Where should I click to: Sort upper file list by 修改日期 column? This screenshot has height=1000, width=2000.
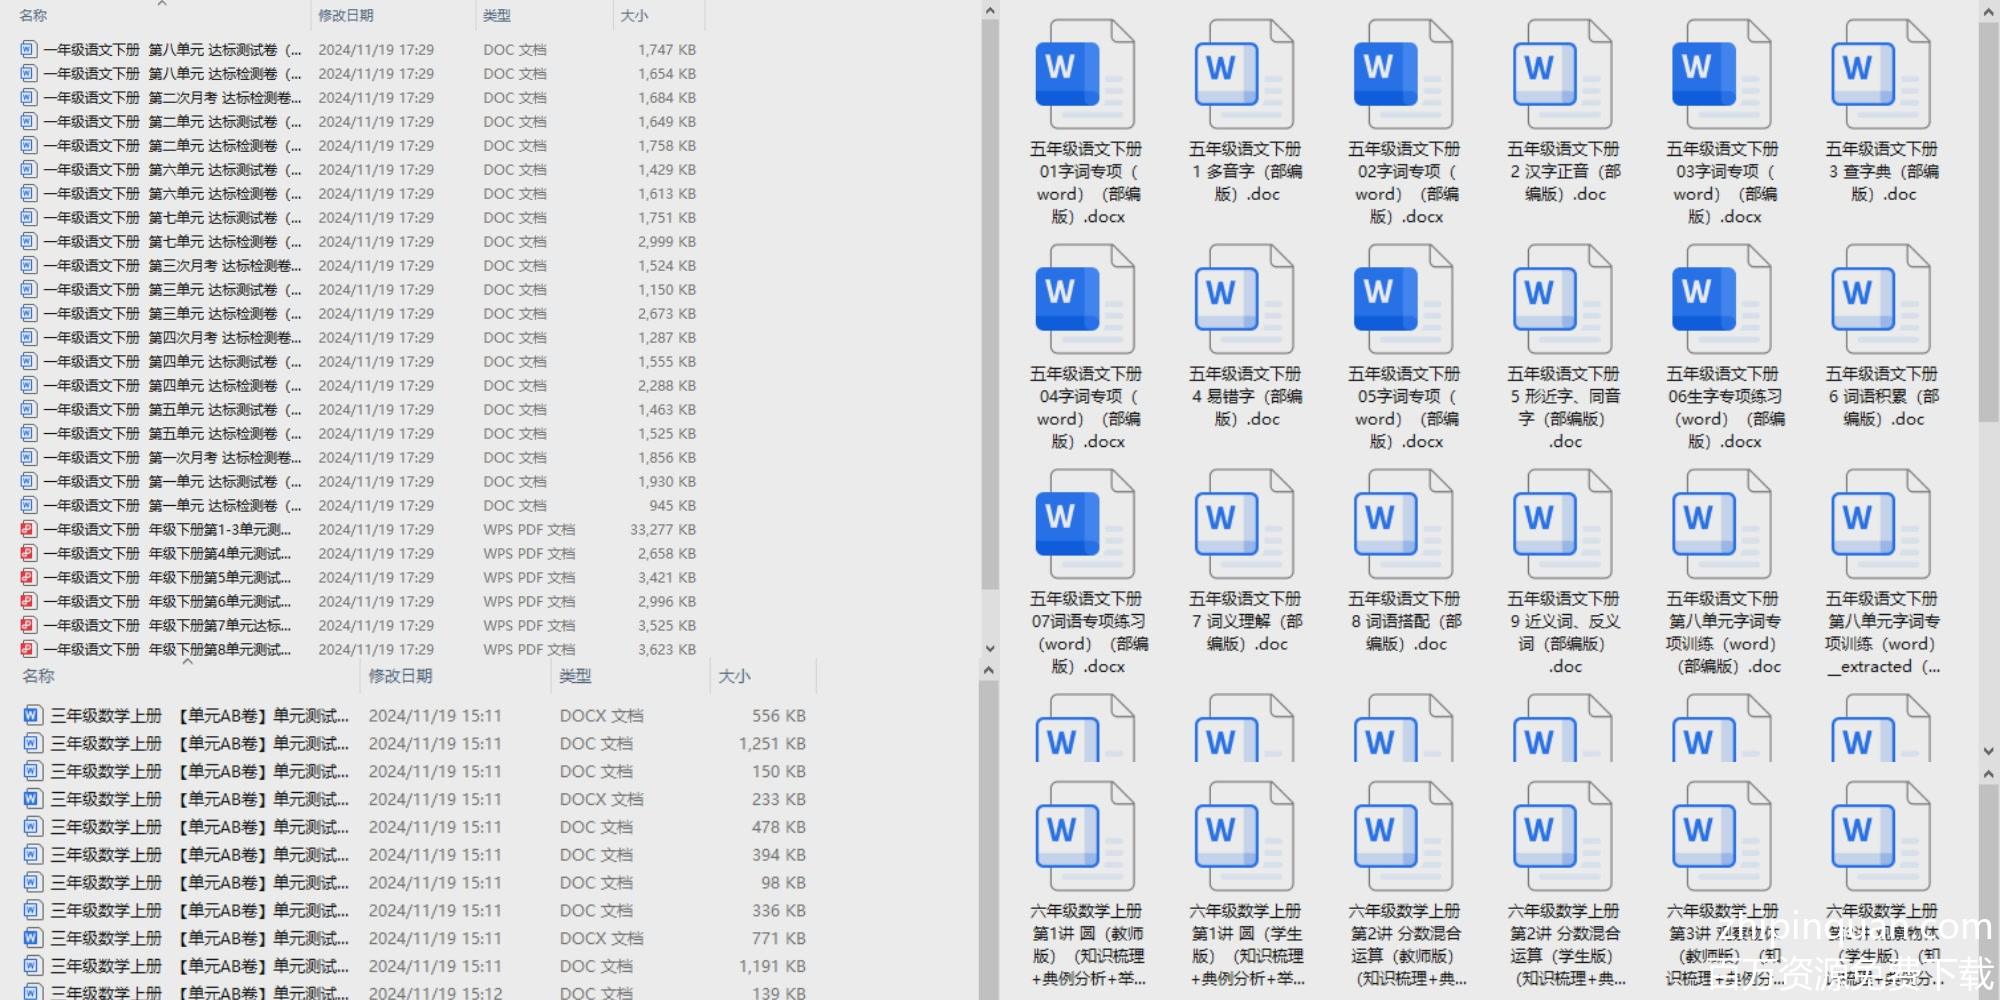[x=346, y=16]
